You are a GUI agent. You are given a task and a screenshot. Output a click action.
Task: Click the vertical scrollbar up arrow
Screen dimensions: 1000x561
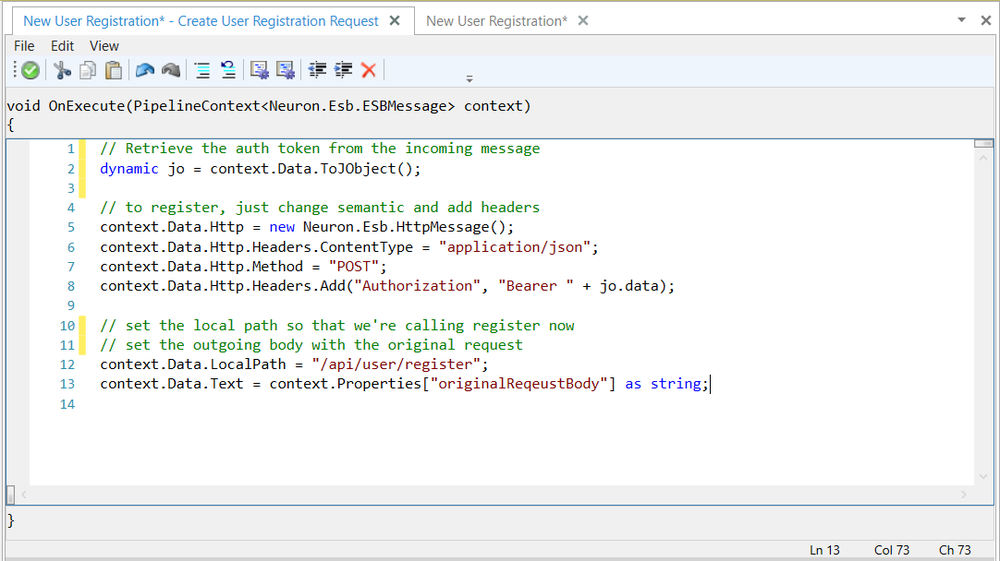point(983,158)
